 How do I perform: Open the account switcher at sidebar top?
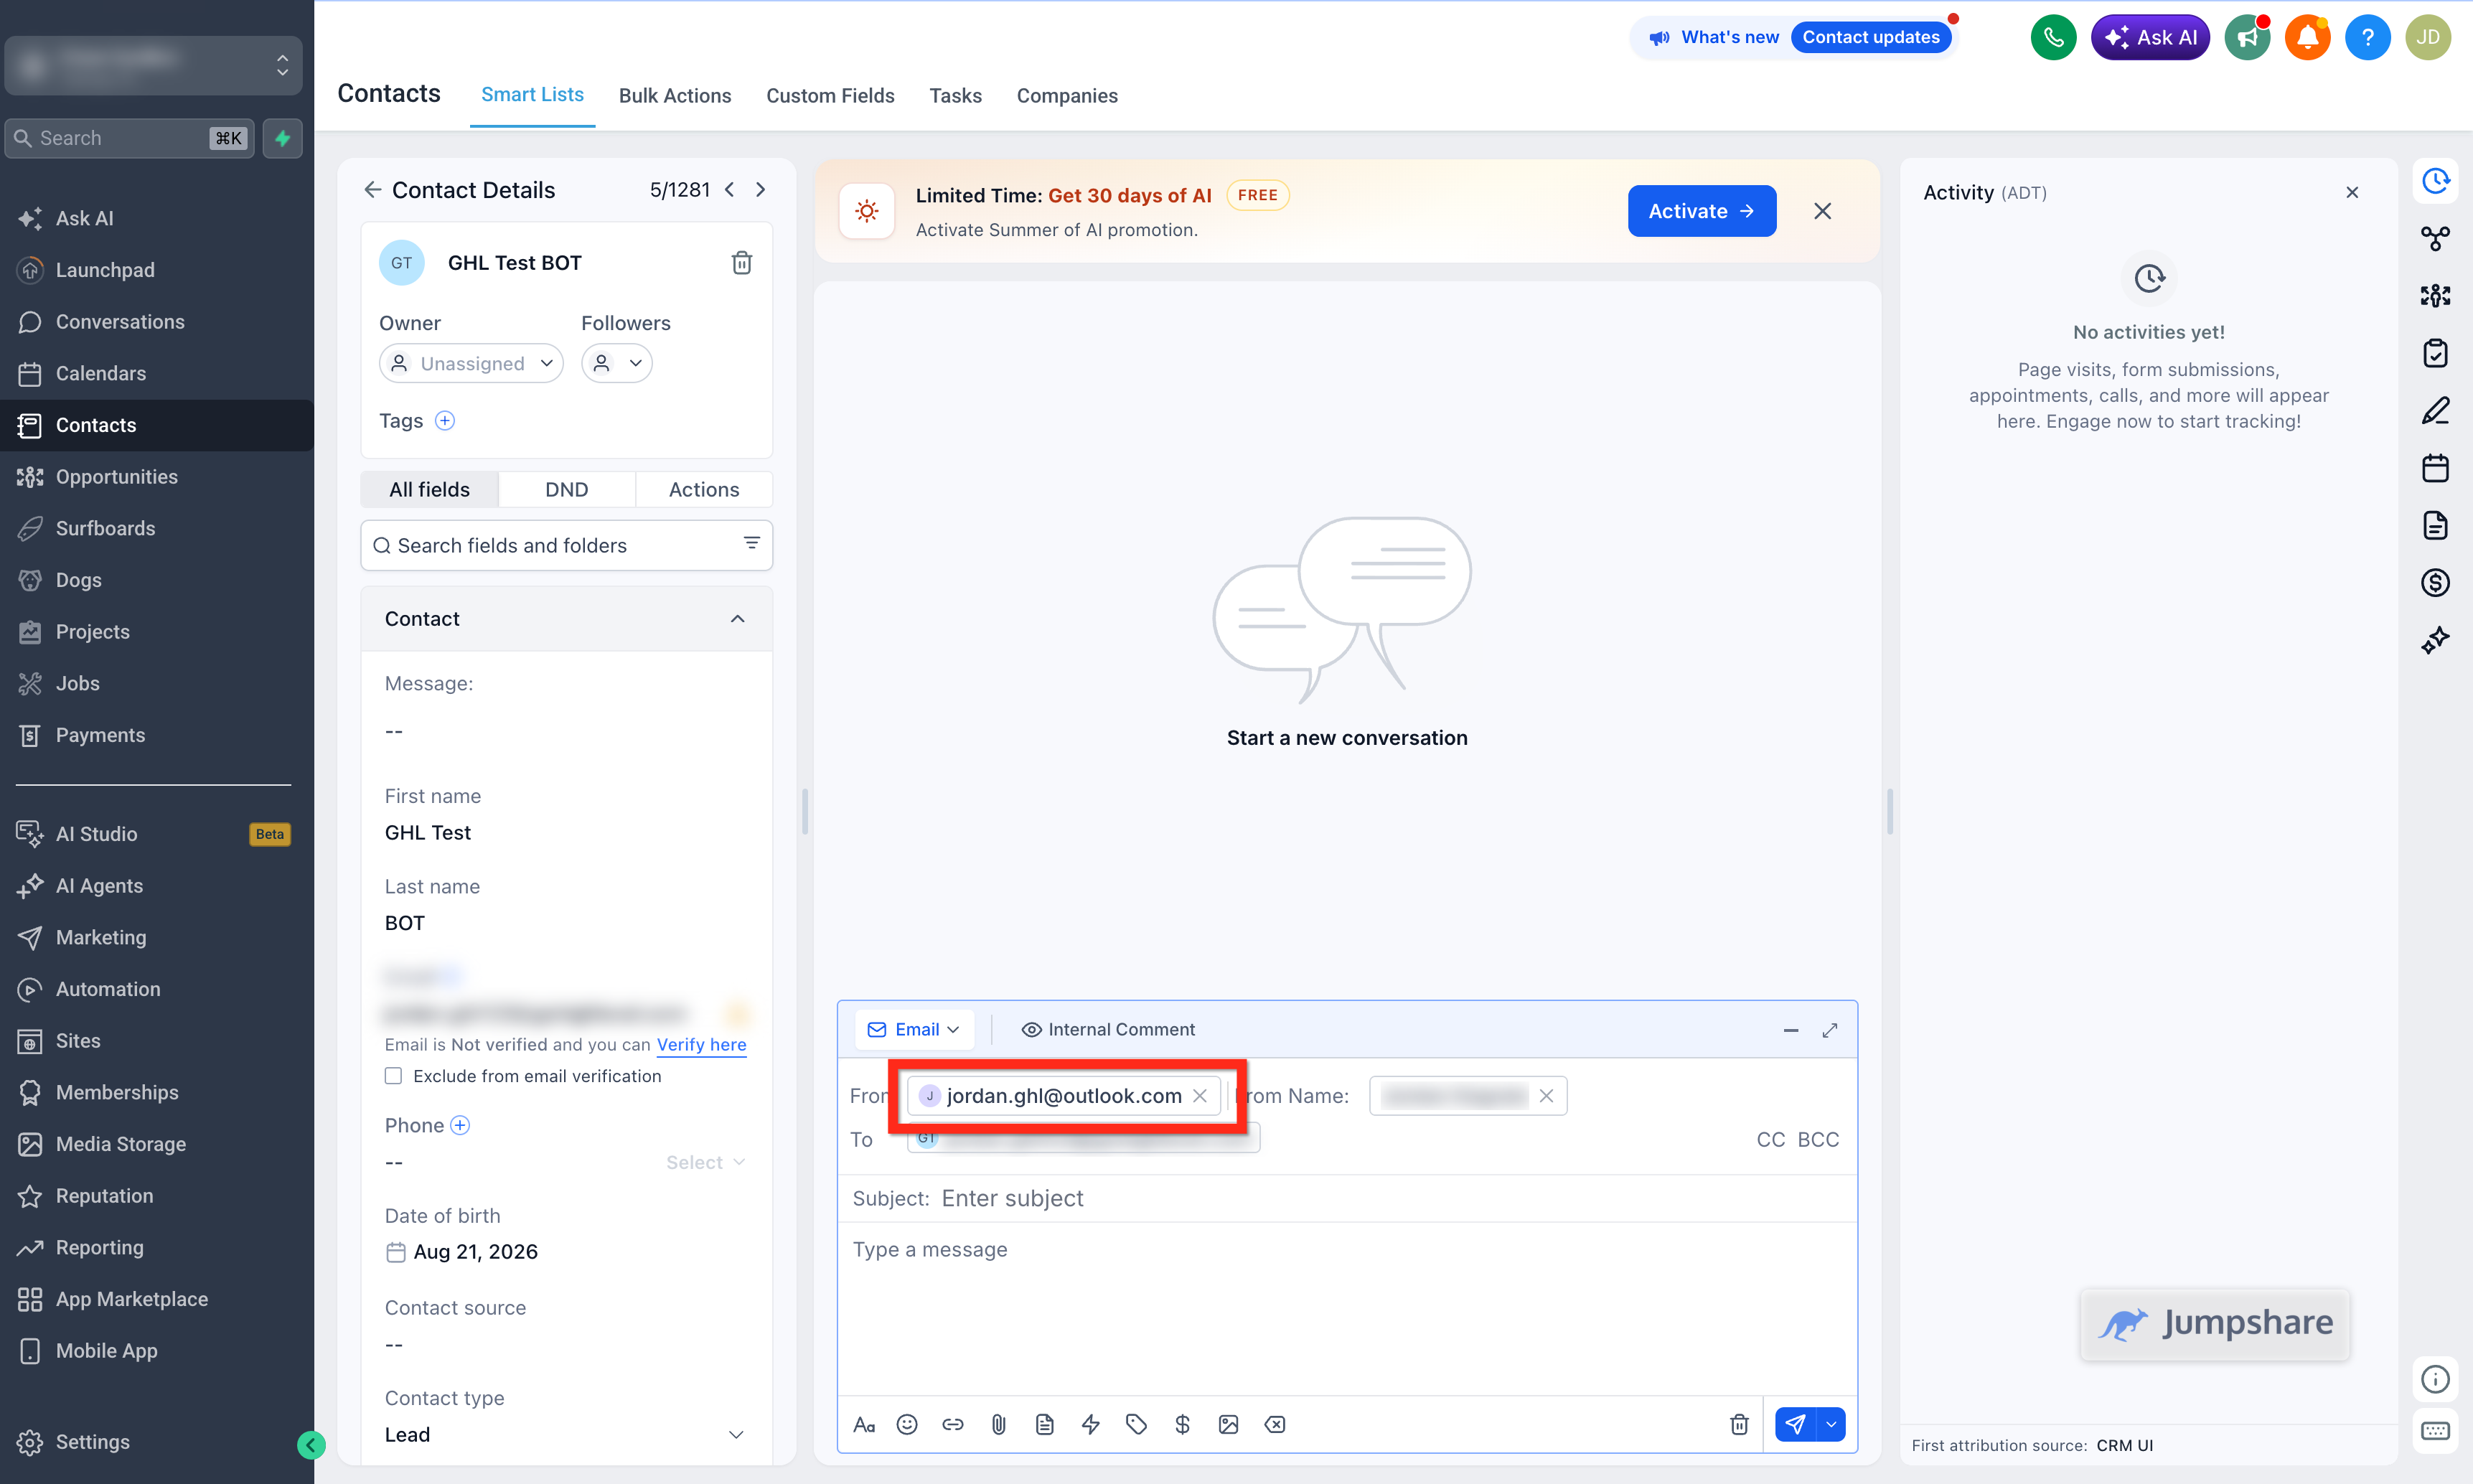[154, 65]
